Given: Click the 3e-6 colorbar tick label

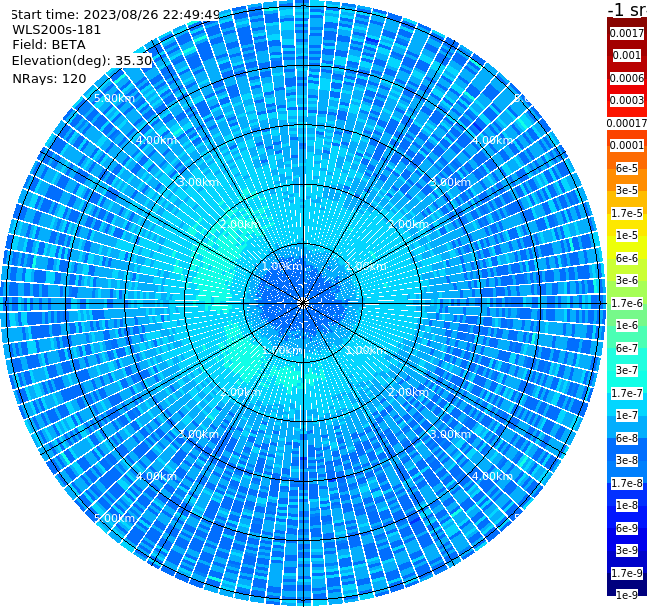Looking at the screenshot, I should pyautogui.click(x=627, y=280).
